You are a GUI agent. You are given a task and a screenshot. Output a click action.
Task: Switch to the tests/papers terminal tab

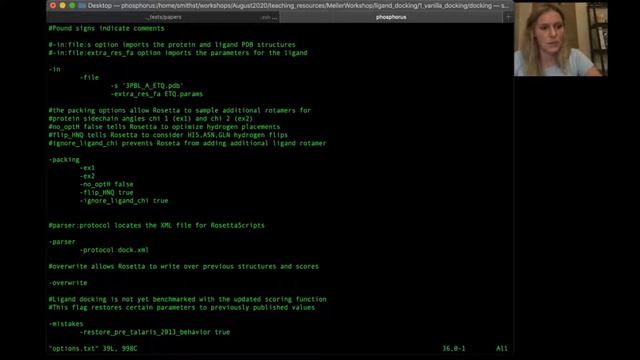coord(163,17)
